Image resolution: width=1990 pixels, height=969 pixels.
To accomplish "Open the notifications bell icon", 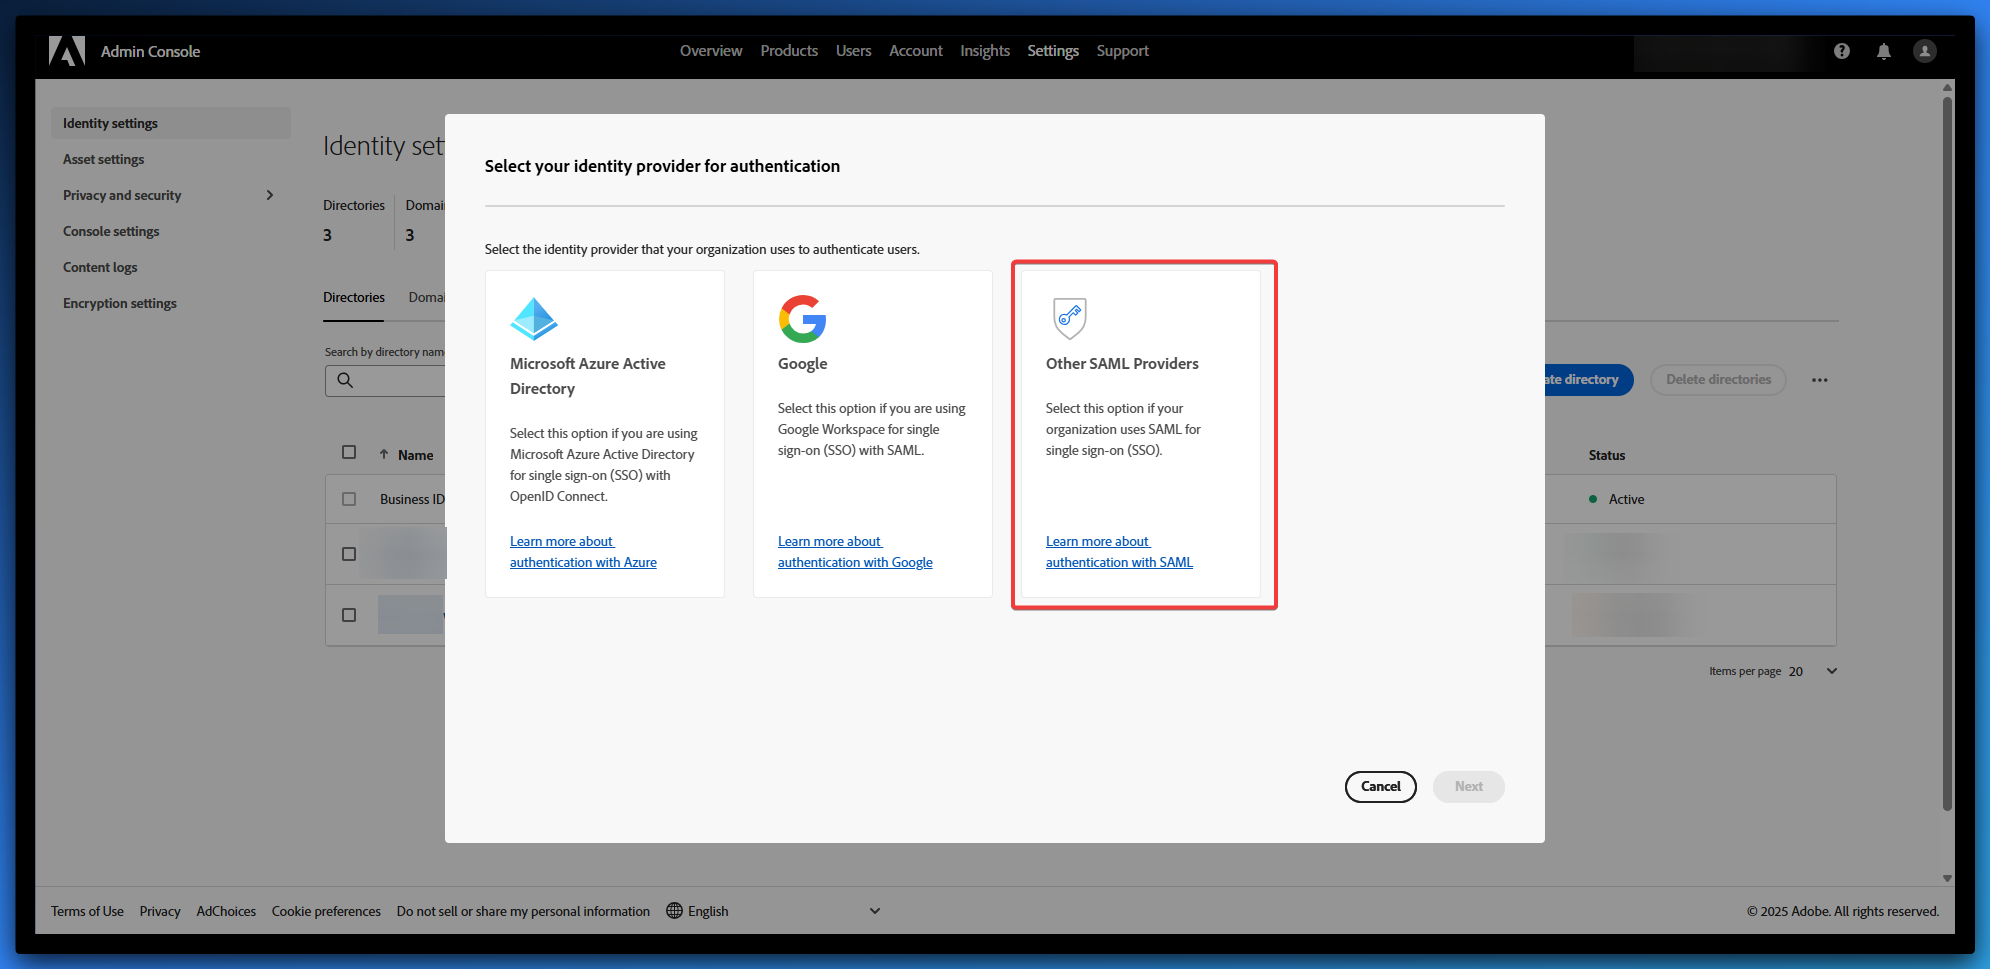I will pyautogui.click(x=1883, y=51).
